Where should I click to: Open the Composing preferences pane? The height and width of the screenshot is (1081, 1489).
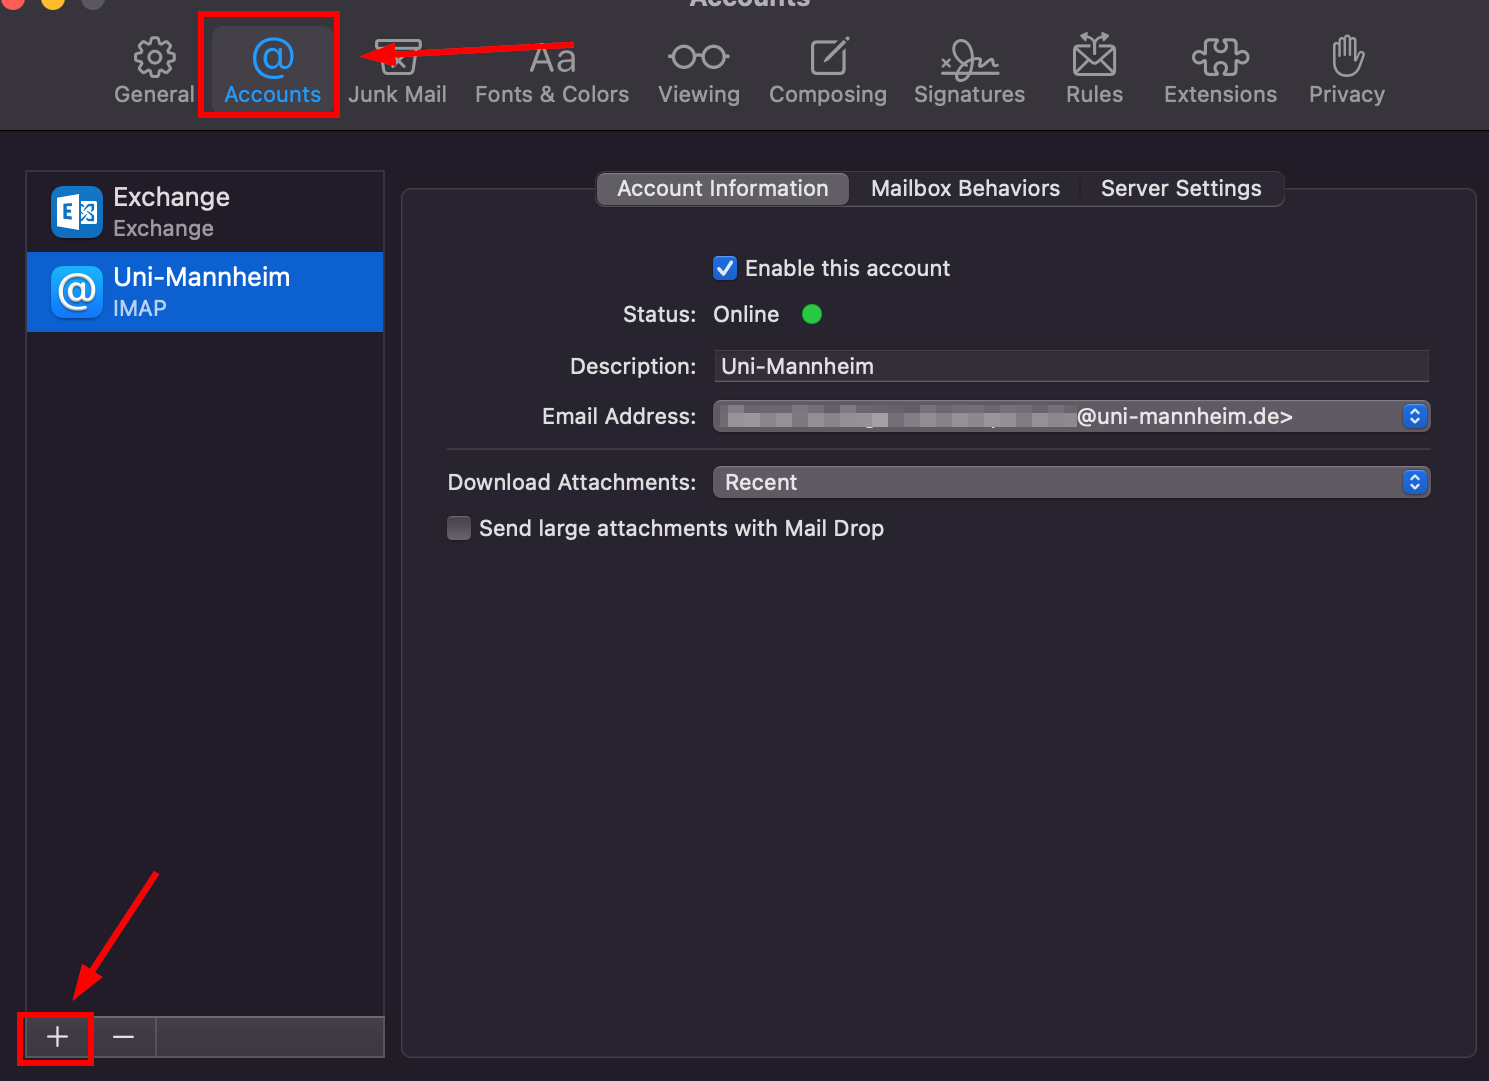click(x=828, y=71)
